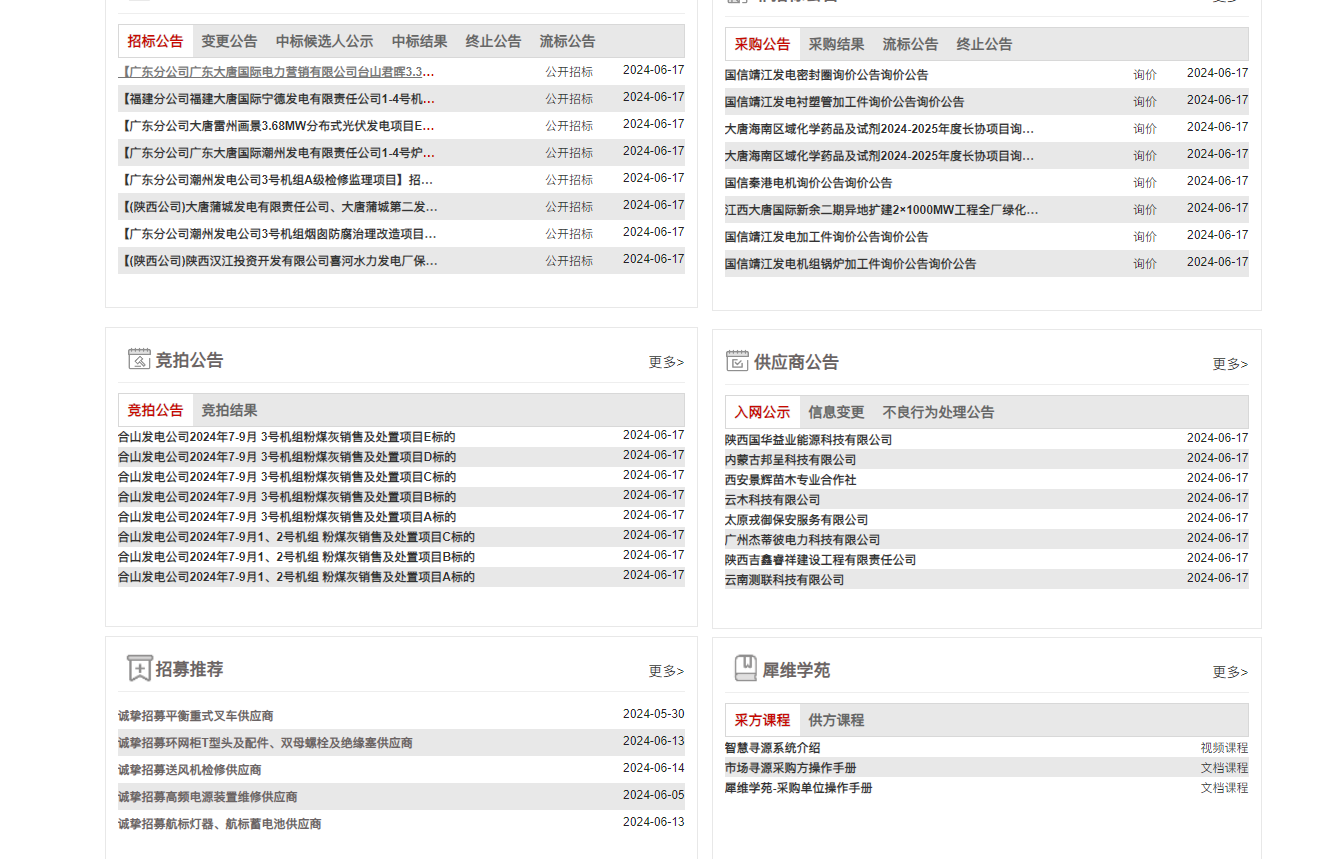Viewport: 1341px width, 859px height.
Task: Open 国信靖江发电衬塑管加工件询价公告
Action: 845,102
